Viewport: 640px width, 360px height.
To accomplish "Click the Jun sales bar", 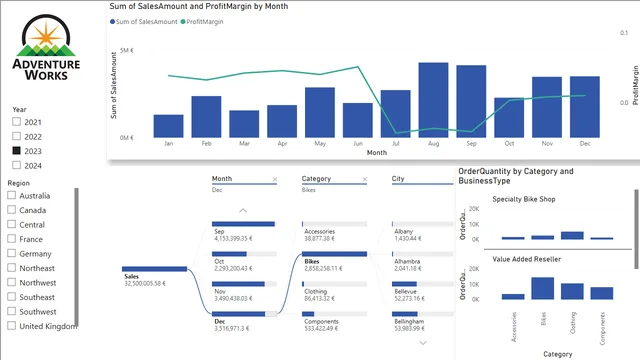I will click(358, 120).
